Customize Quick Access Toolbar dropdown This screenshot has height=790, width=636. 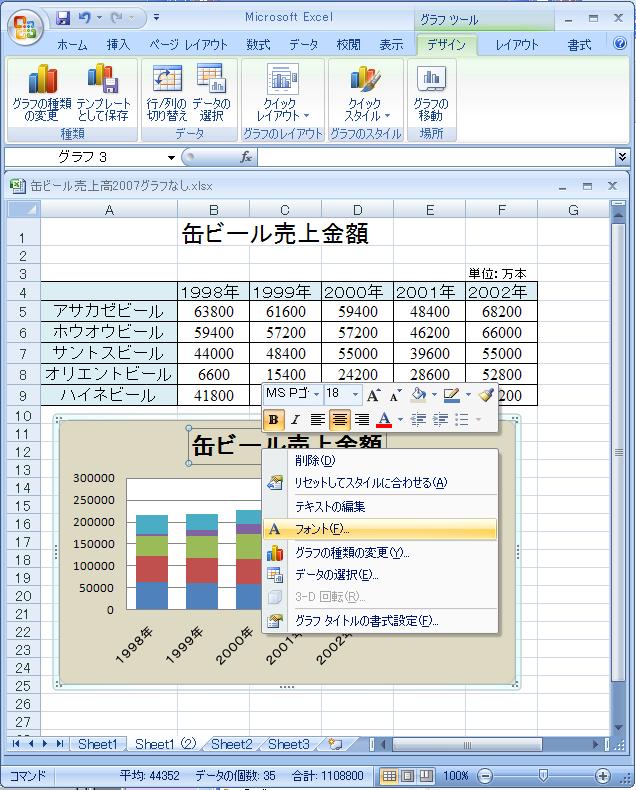point(156,18)
